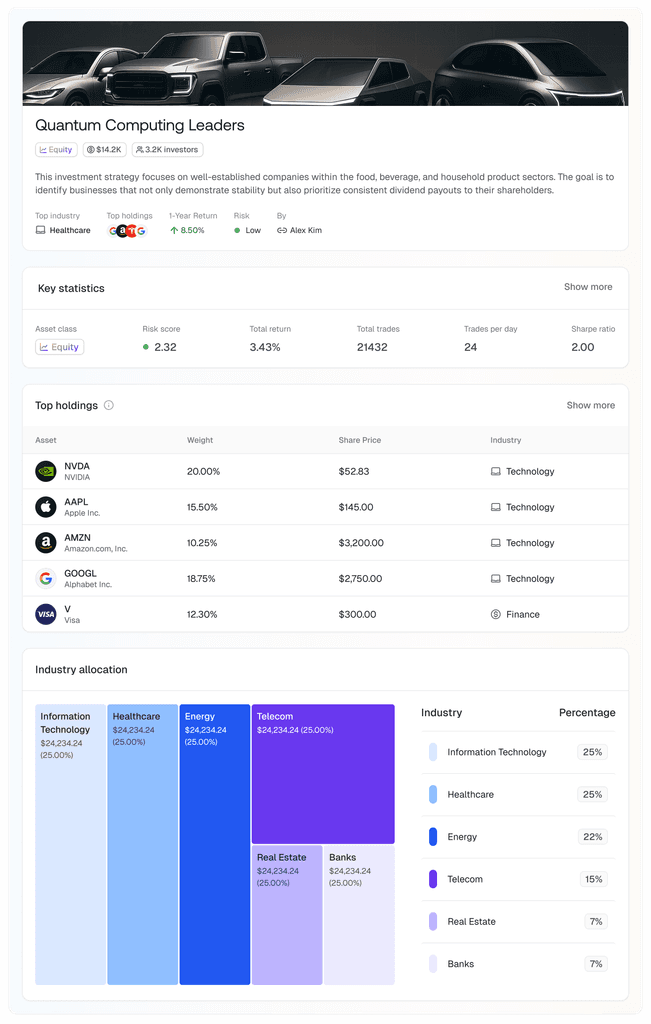Click the GOOGL share price $2,750.00
The width and height of the screenshot is (651, 1024).
coord(360,579)
